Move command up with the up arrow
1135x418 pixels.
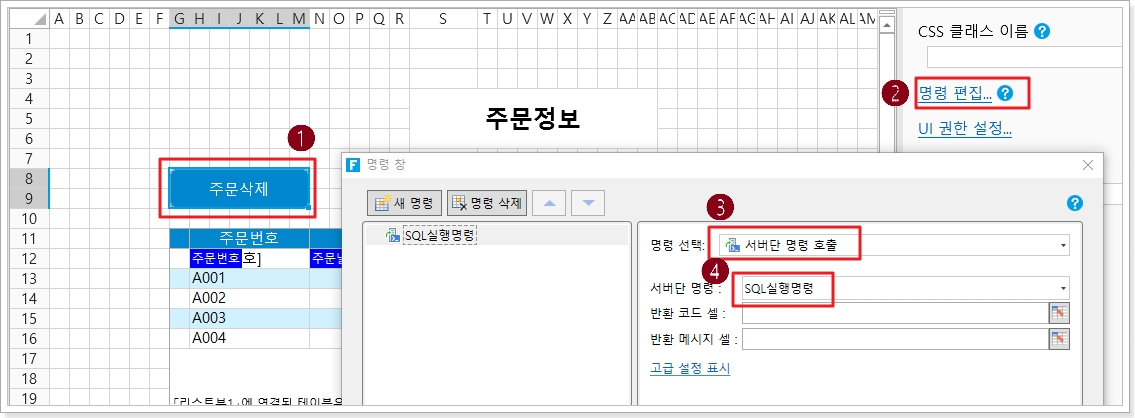549,203
